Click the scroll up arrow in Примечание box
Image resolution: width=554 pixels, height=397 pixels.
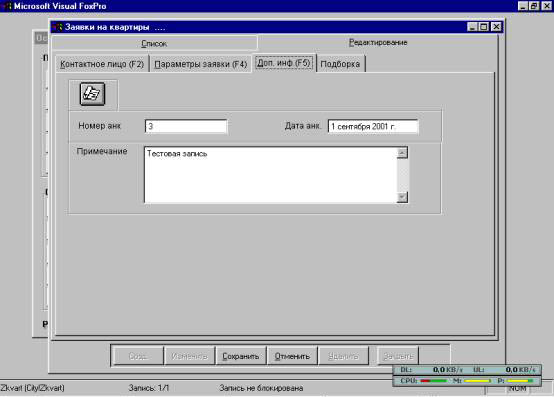tap(402, 153)
